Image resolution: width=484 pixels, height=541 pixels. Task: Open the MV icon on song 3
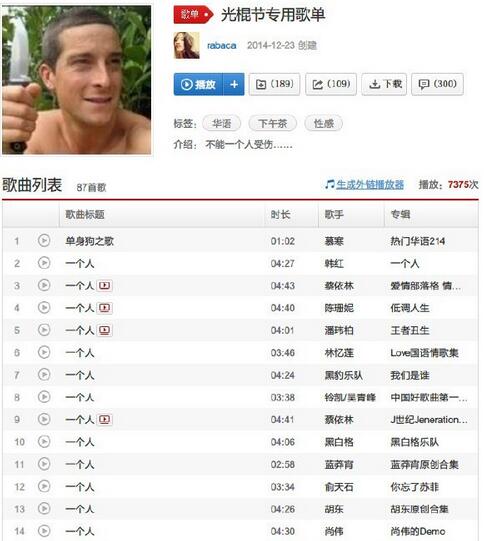105,286
